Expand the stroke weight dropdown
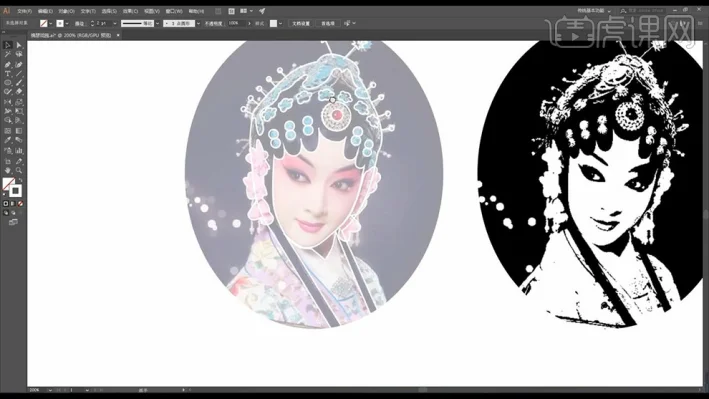The width and height of the screenshot is (709, 399). 114,24
